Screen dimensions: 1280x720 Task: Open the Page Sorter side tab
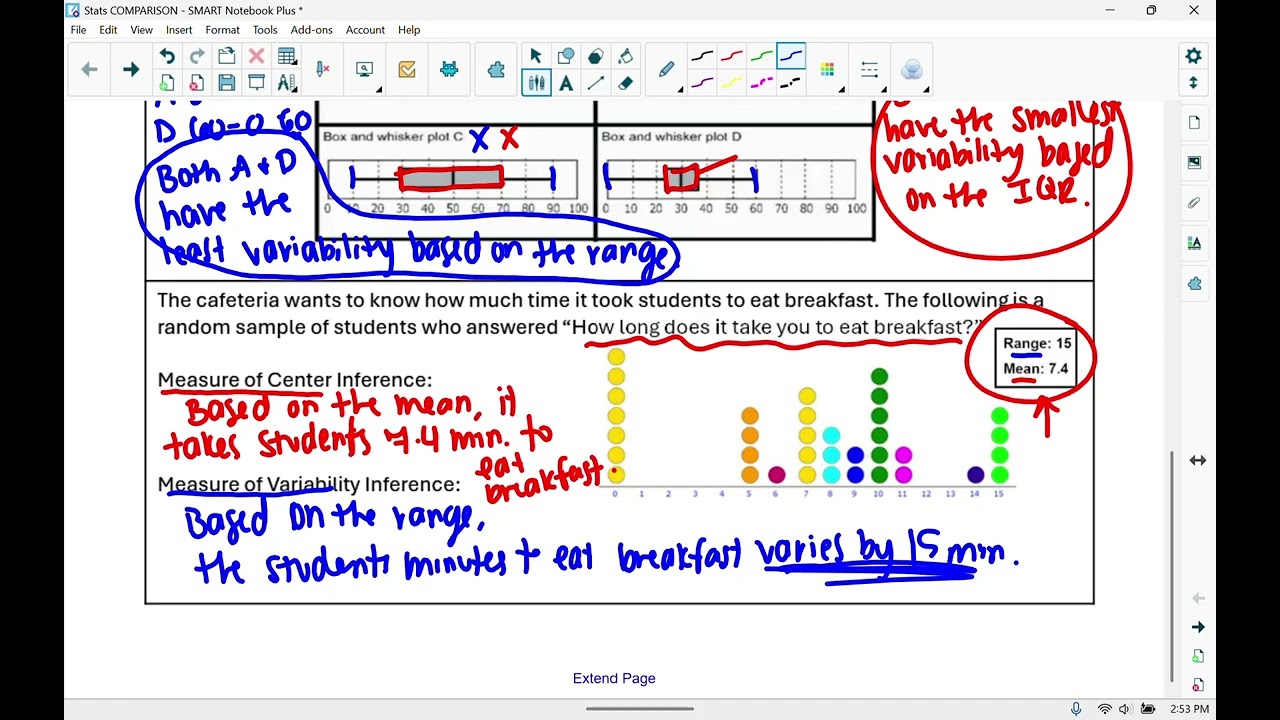click(1195, 122)
